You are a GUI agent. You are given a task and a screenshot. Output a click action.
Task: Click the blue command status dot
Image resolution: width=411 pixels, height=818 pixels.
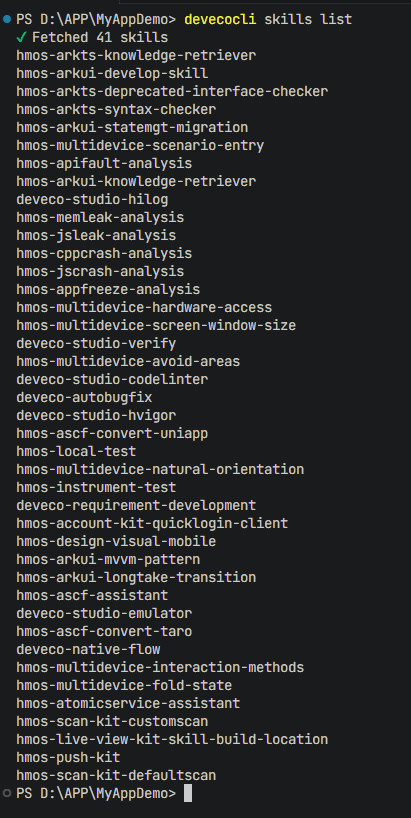tap(7, 19)
